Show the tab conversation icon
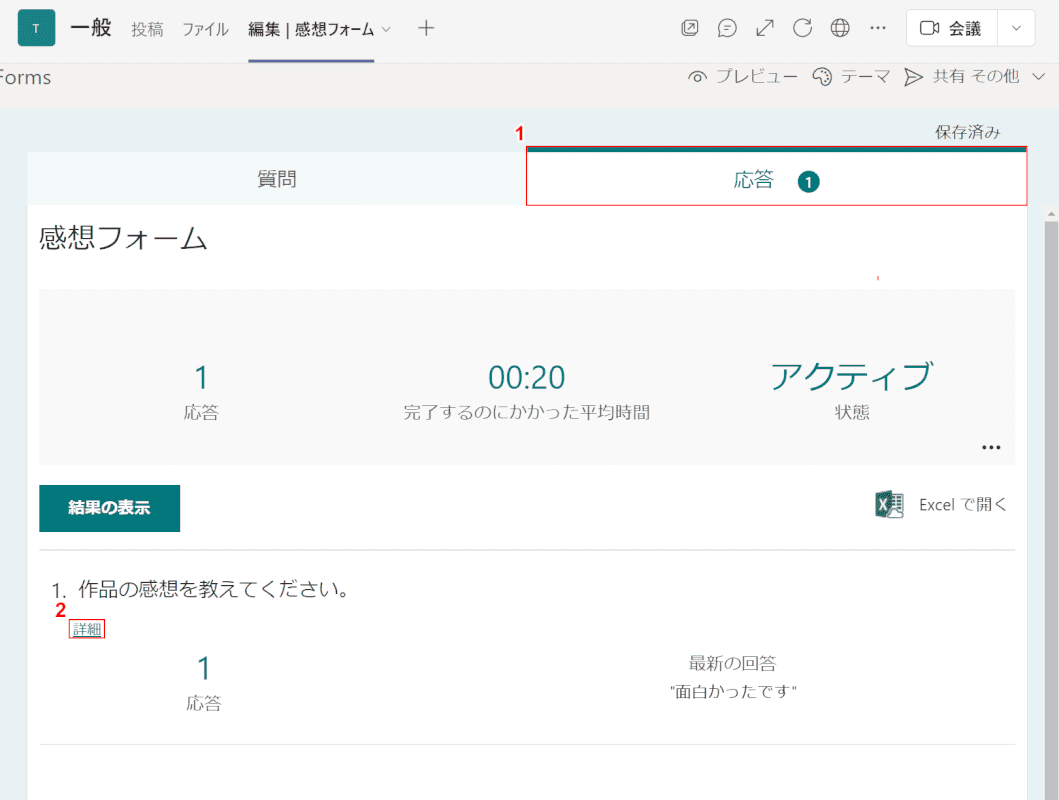This screenshot has width=1059, height=800. click(727, 28)
